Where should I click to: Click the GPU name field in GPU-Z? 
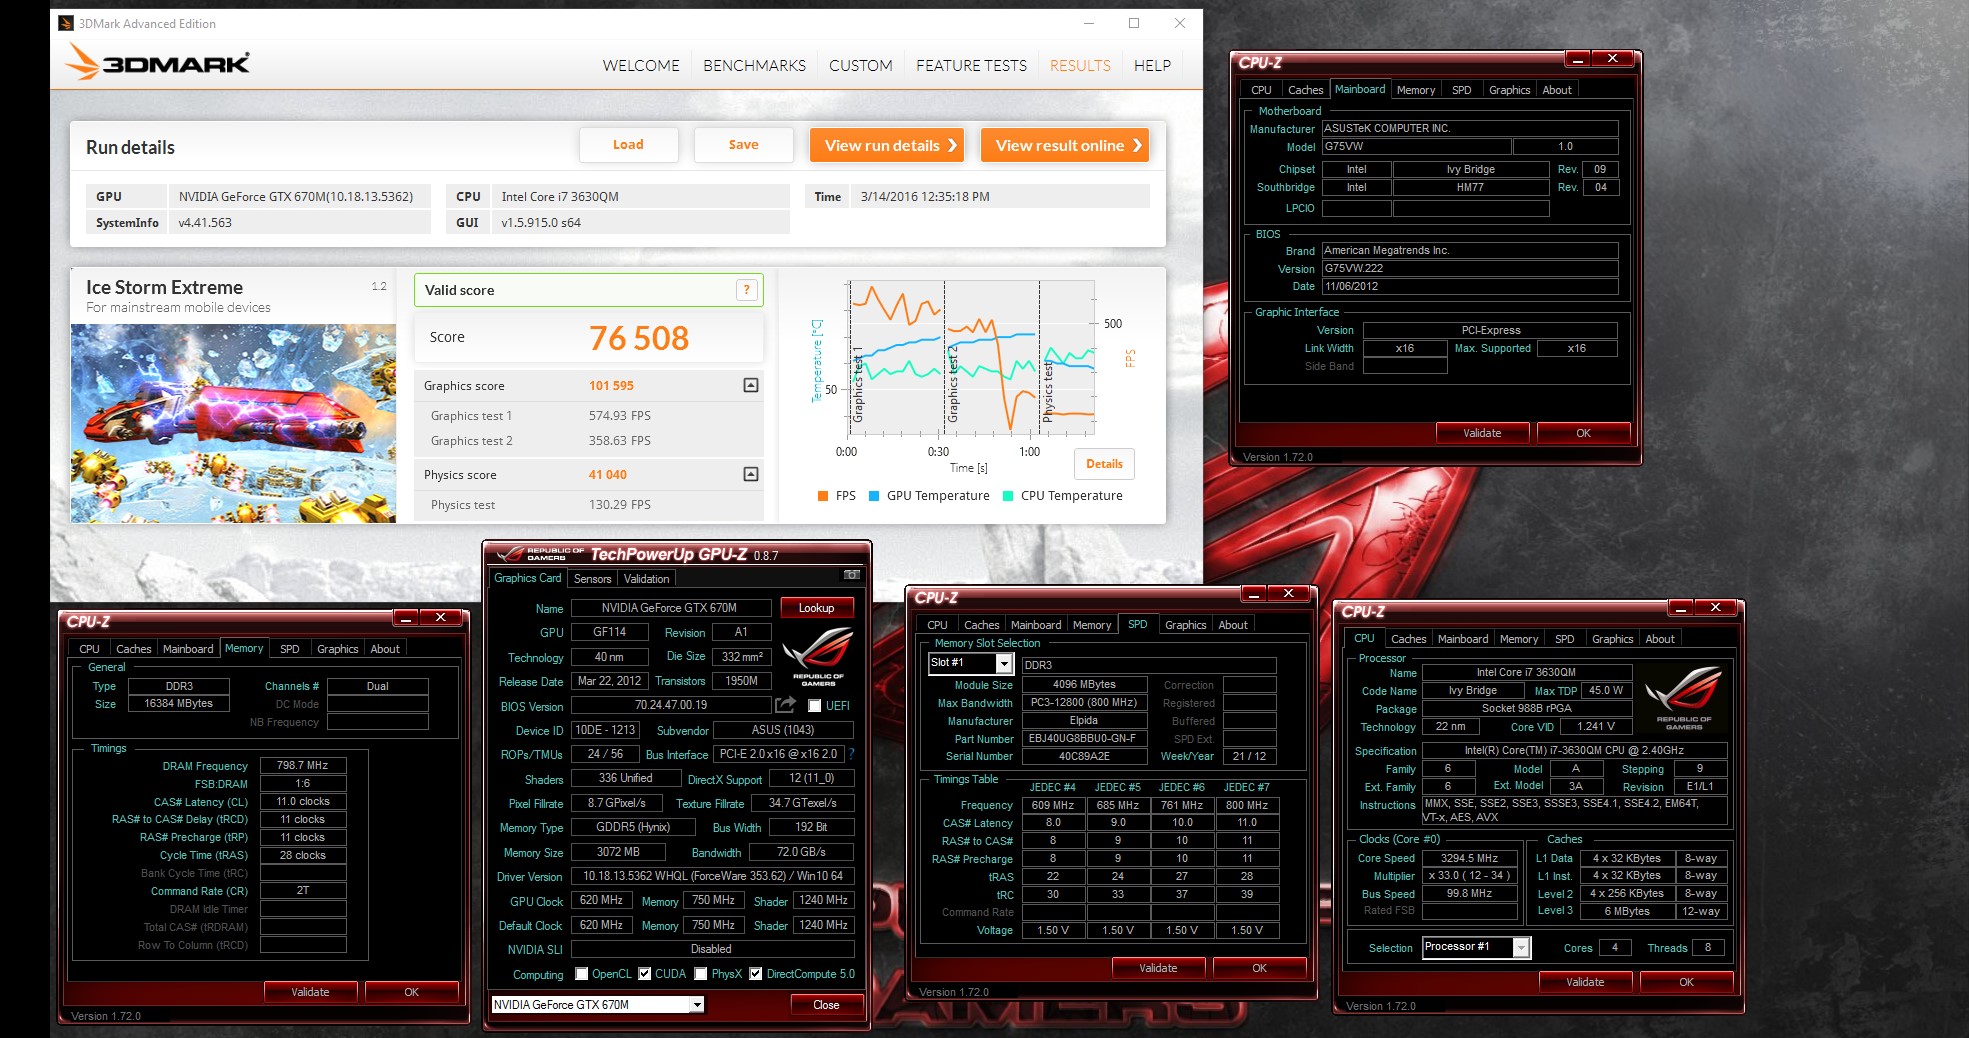coord(669,608)
